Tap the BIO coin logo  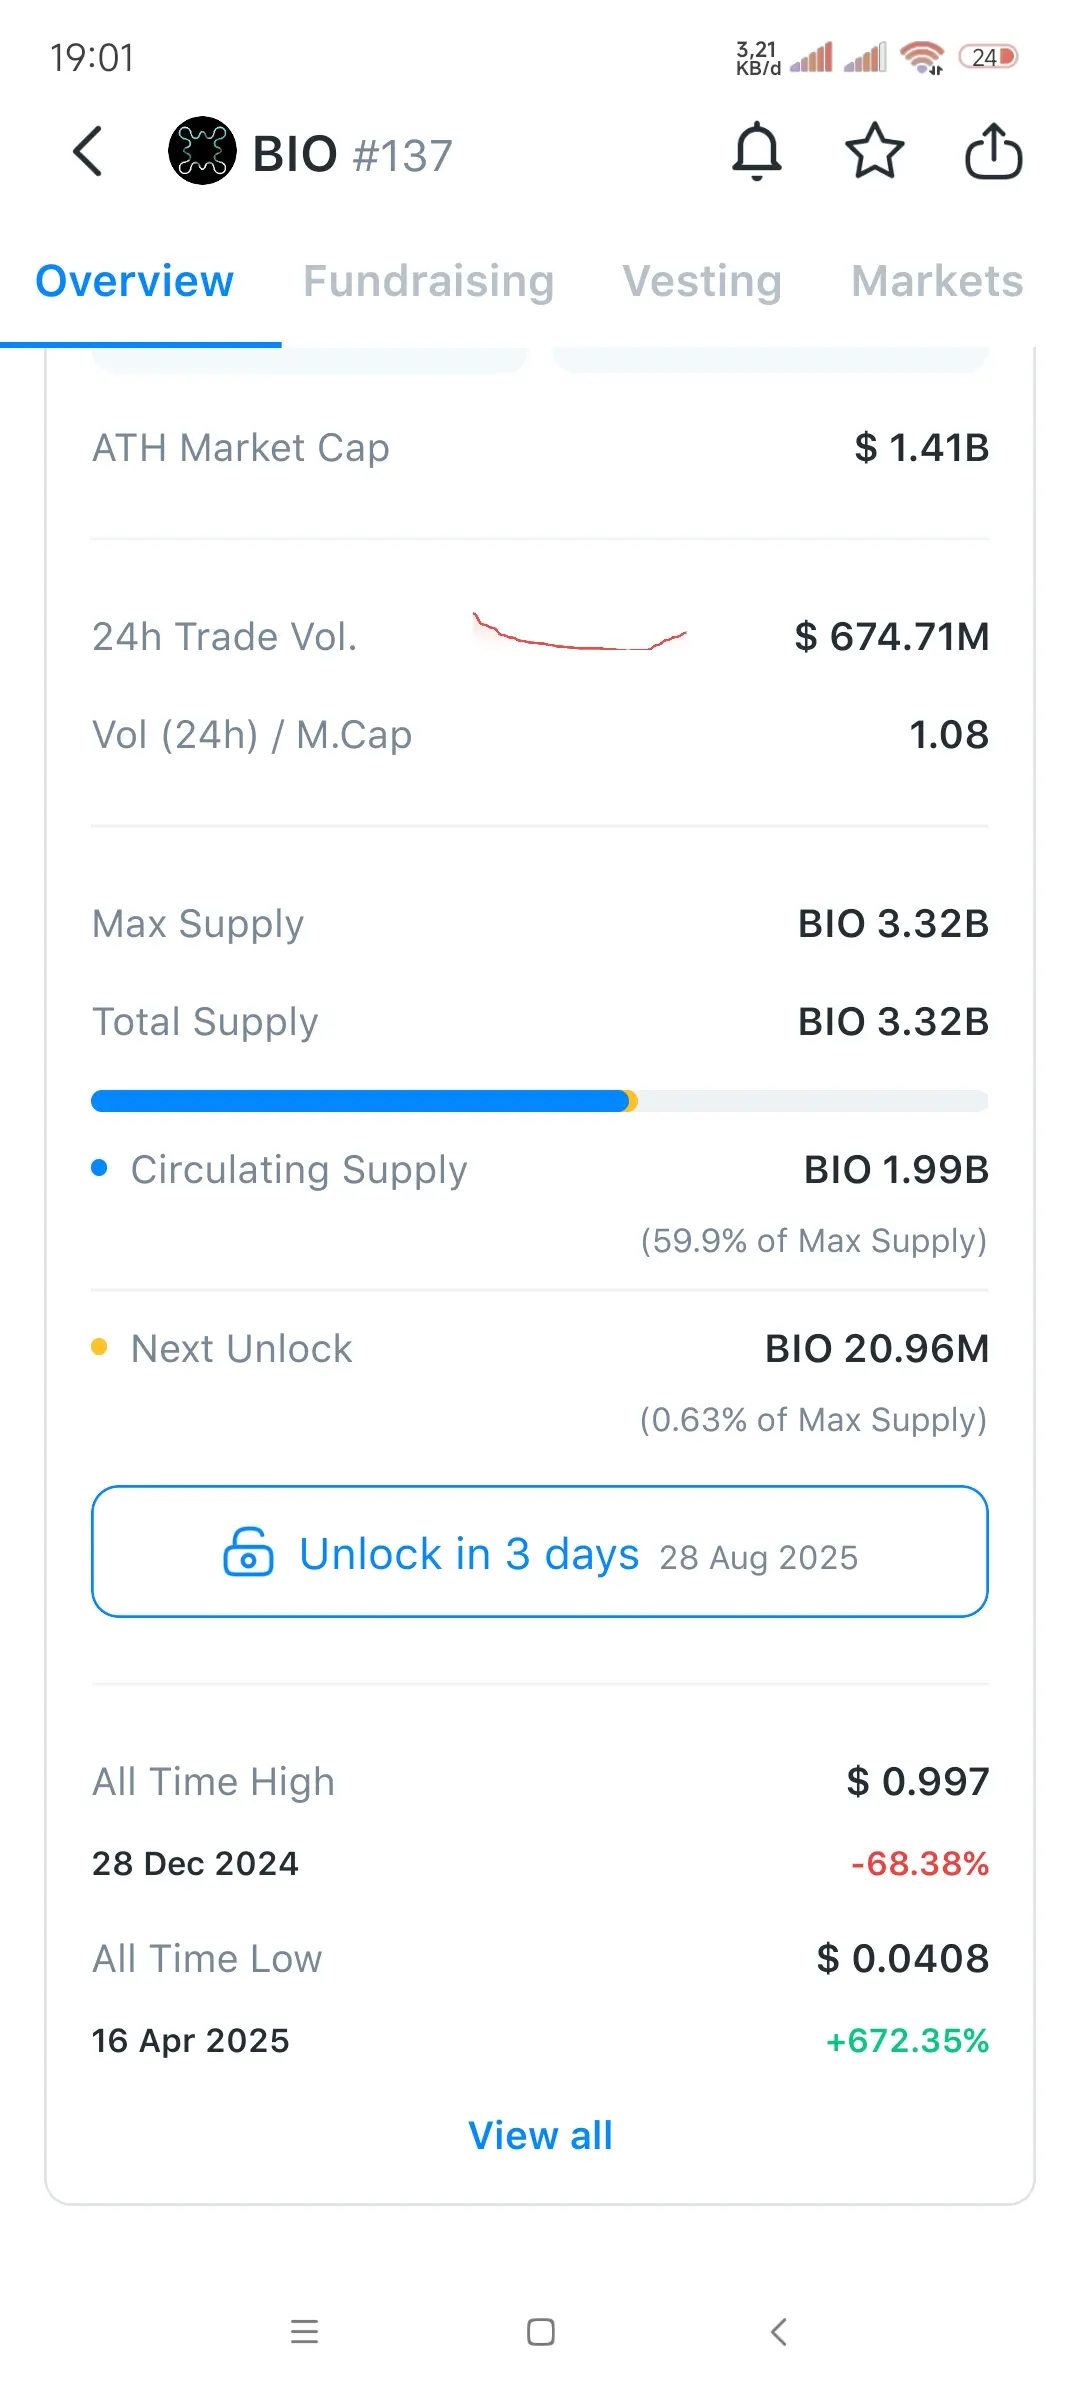click(202, 151)
